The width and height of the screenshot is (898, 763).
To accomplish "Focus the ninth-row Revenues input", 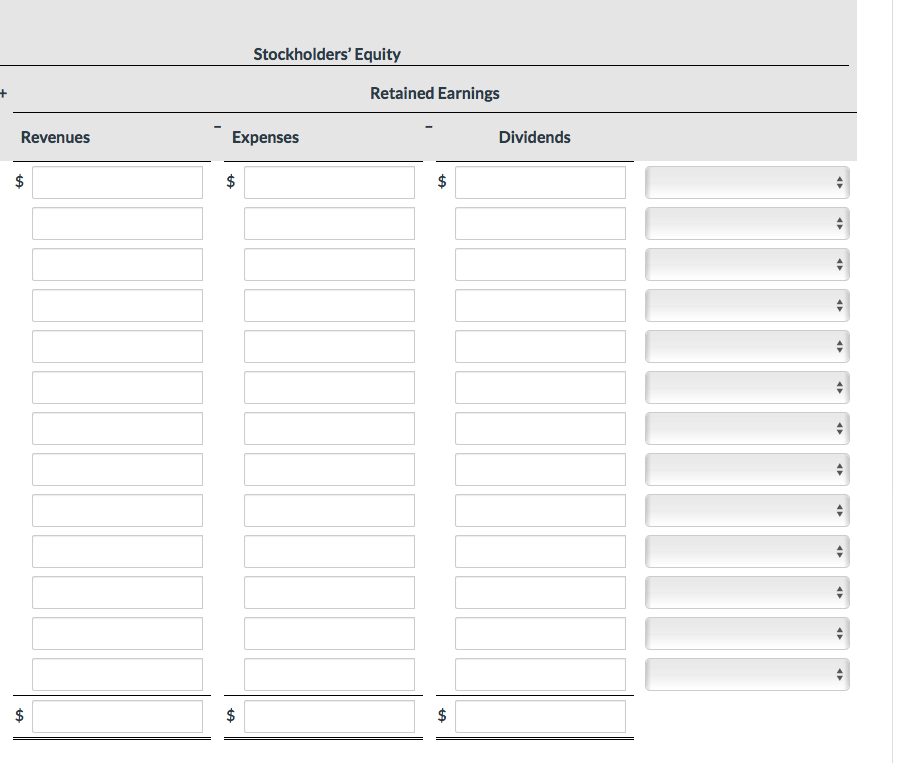I will (117, 510).
